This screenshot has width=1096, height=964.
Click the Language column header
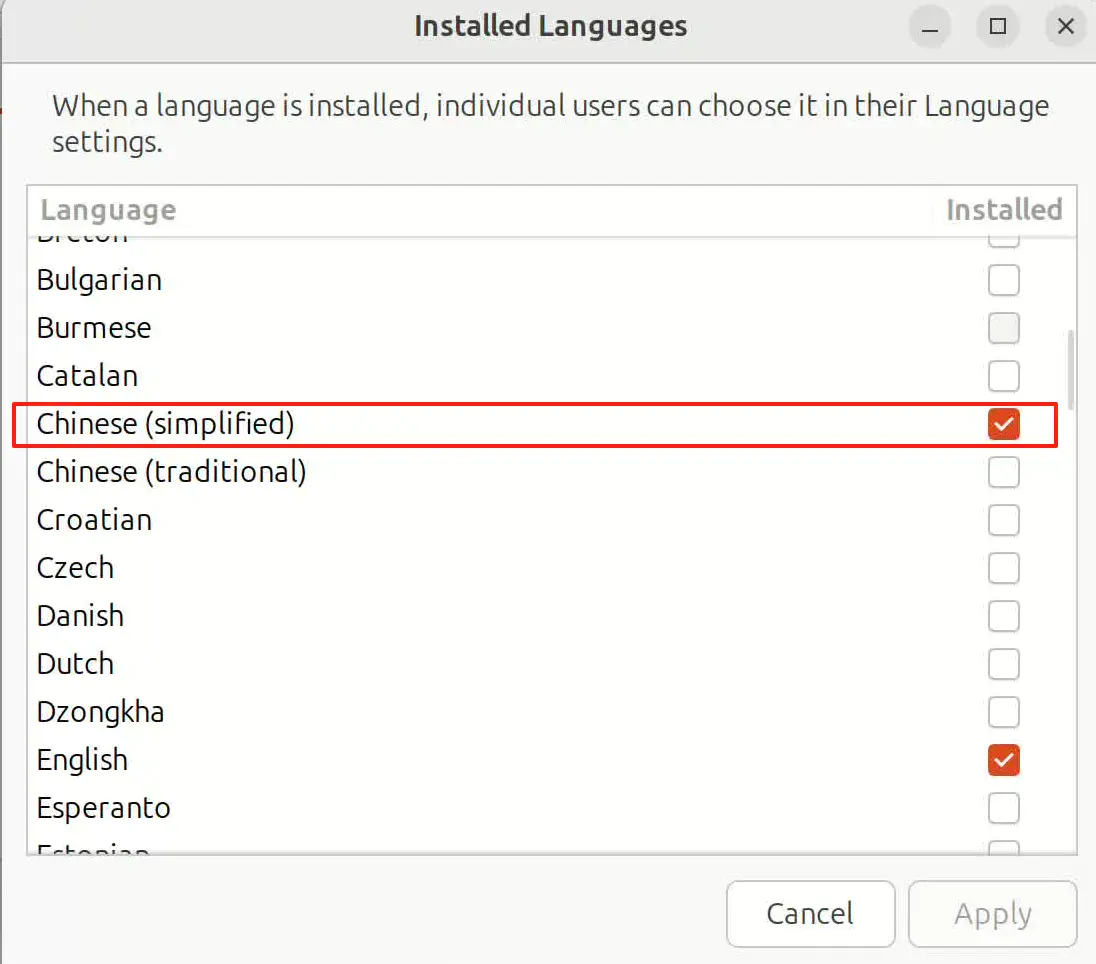click(107, 210)
